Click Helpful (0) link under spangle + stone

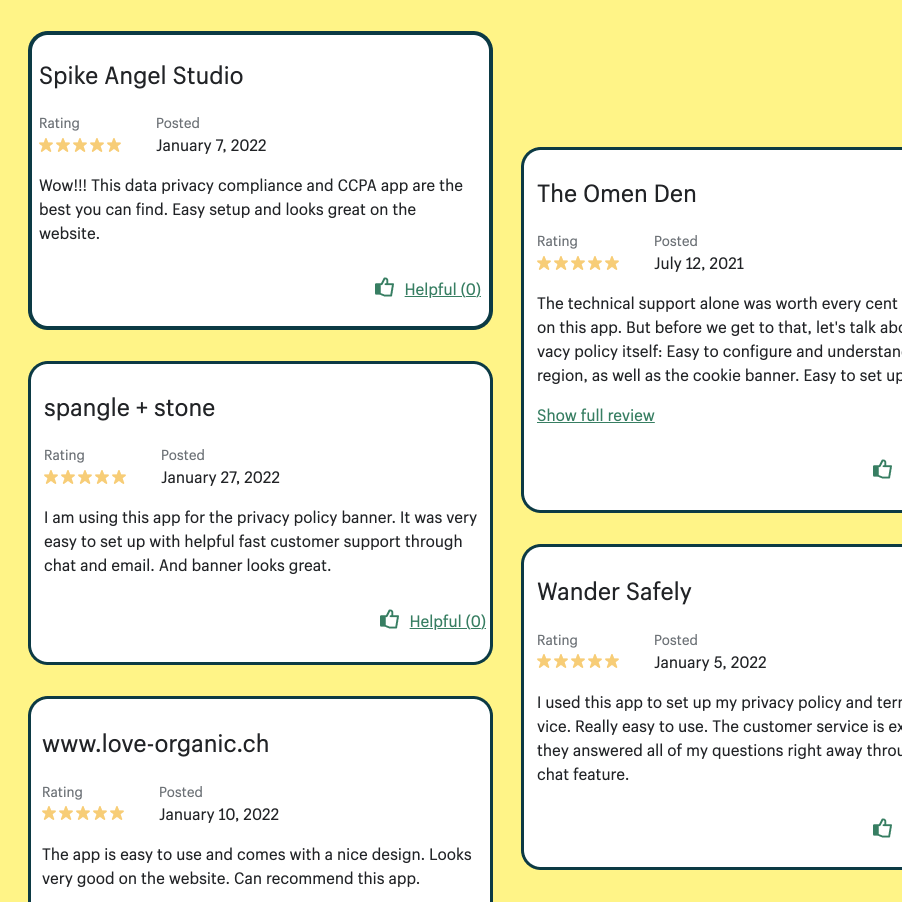coord(447,621)
